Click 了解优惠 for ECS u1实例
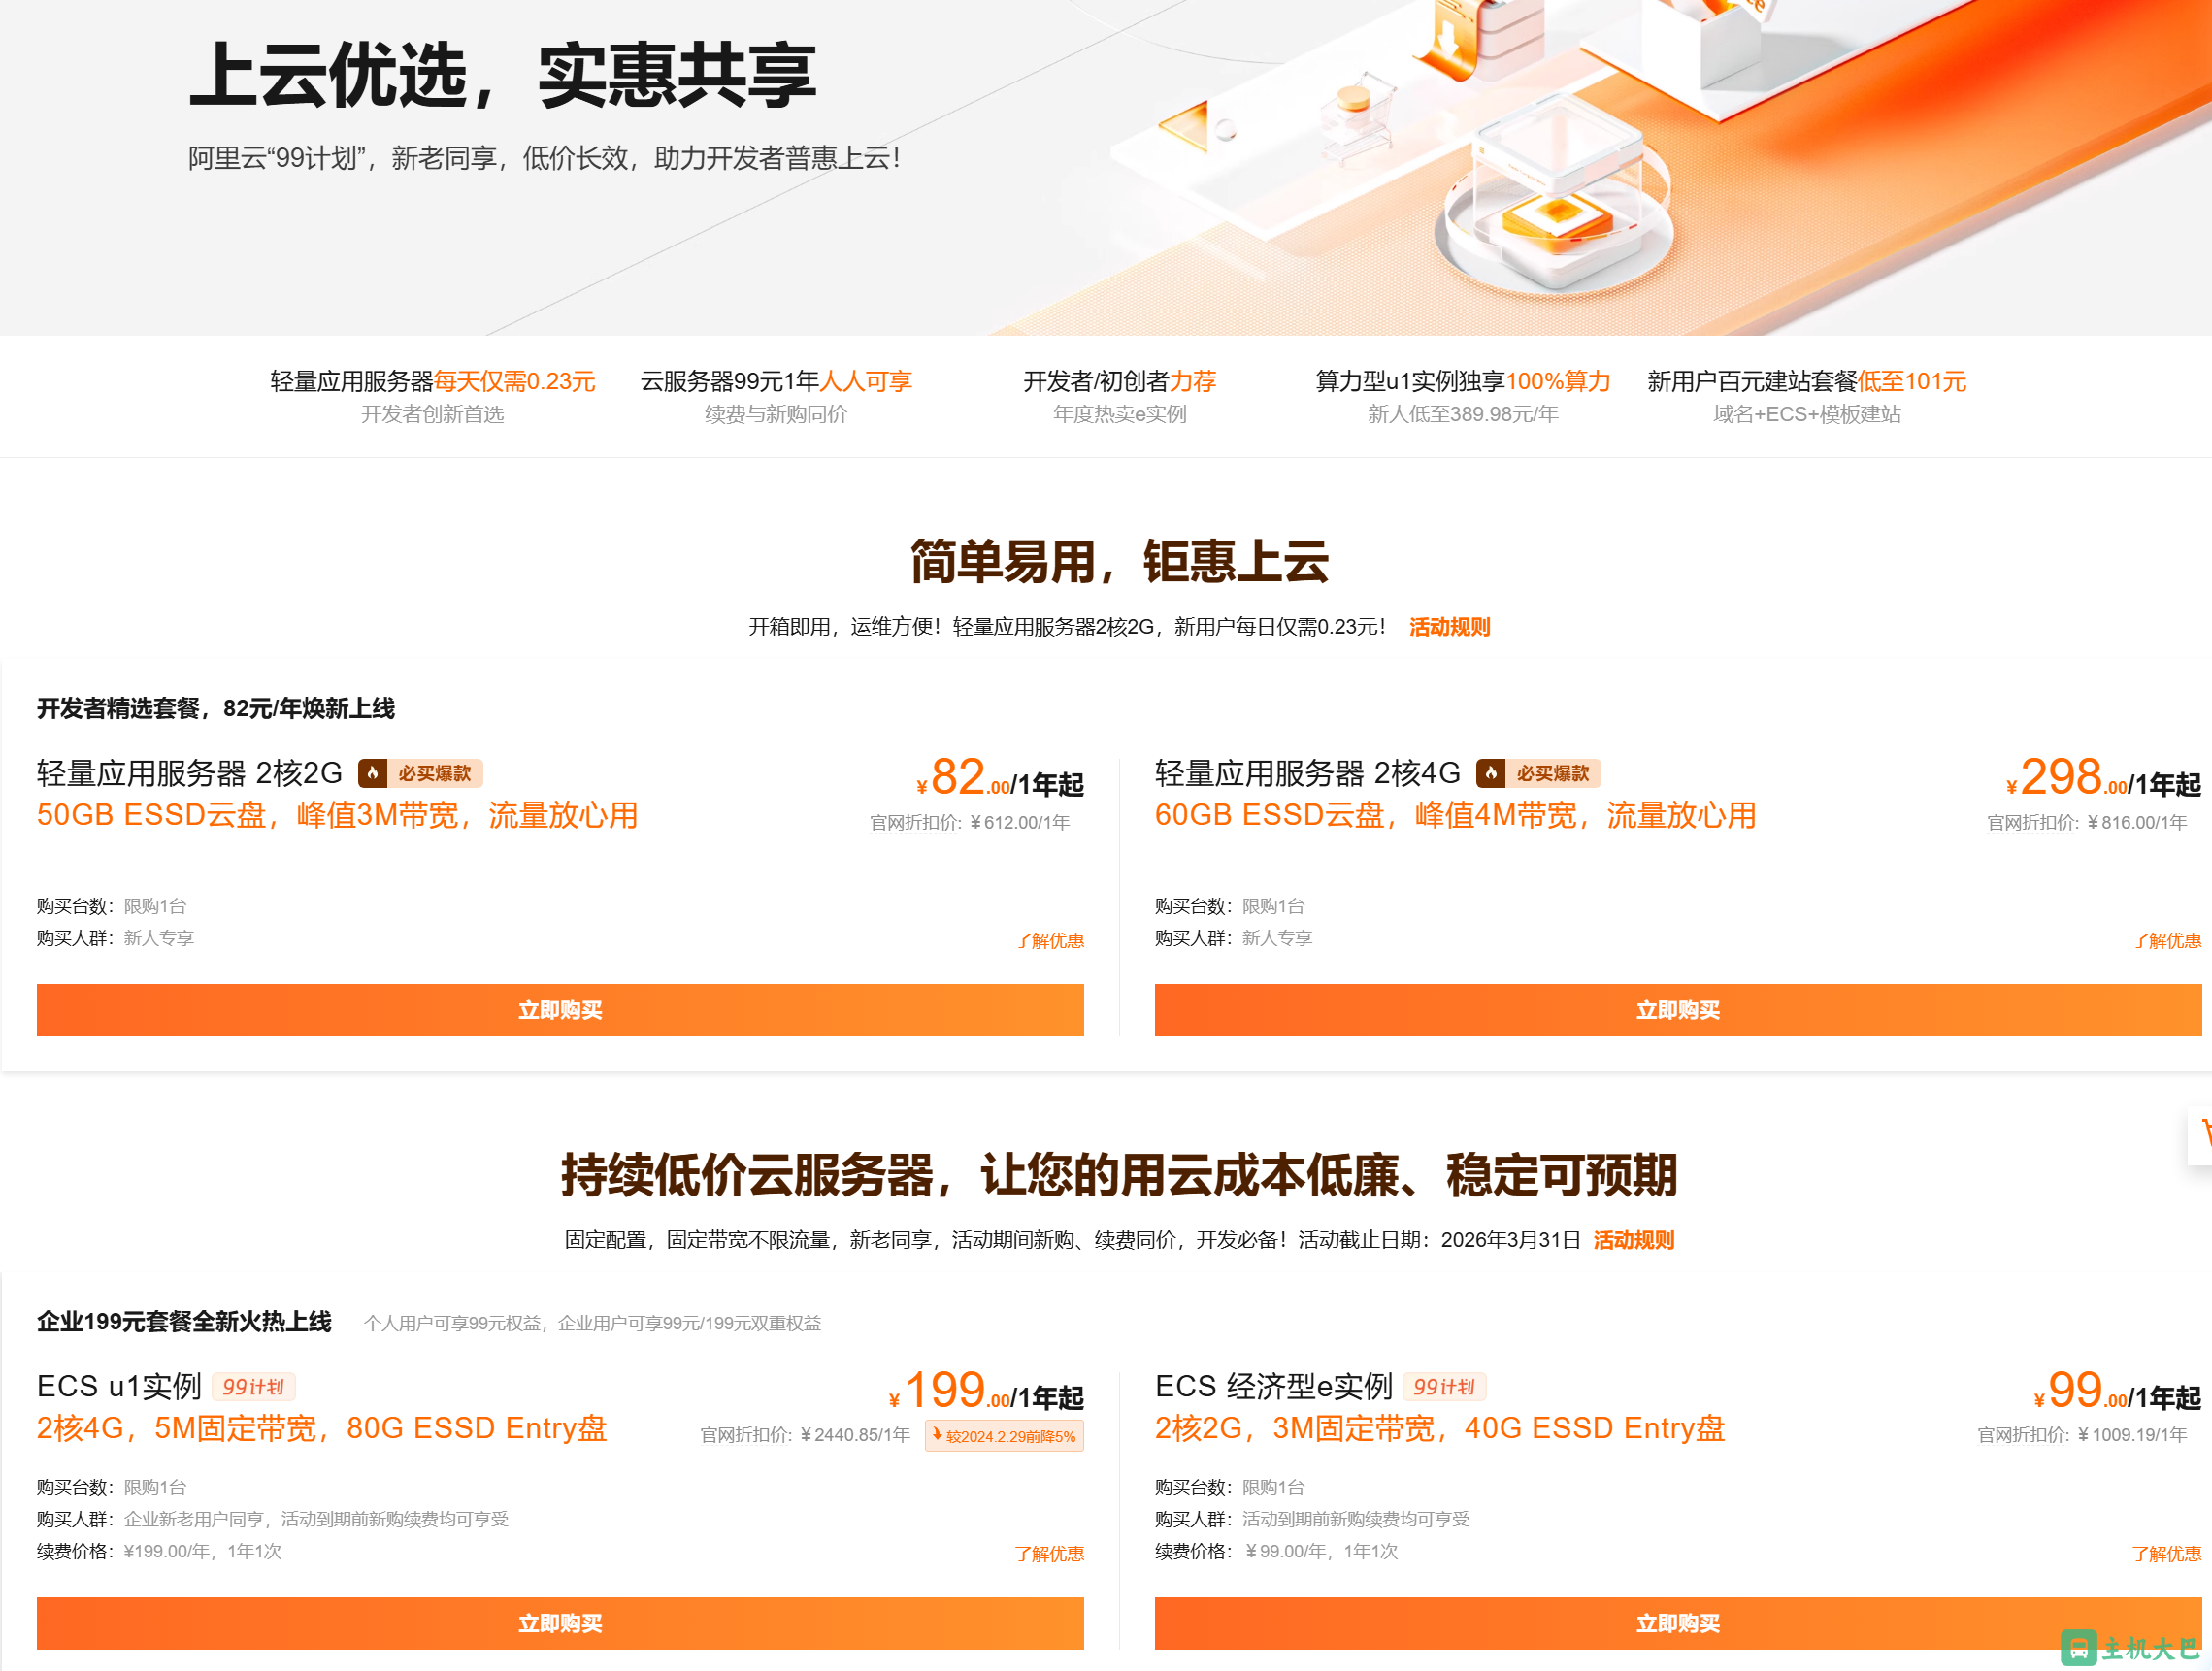This screenshot has height=1671, width=2212. [1048, 1554]
